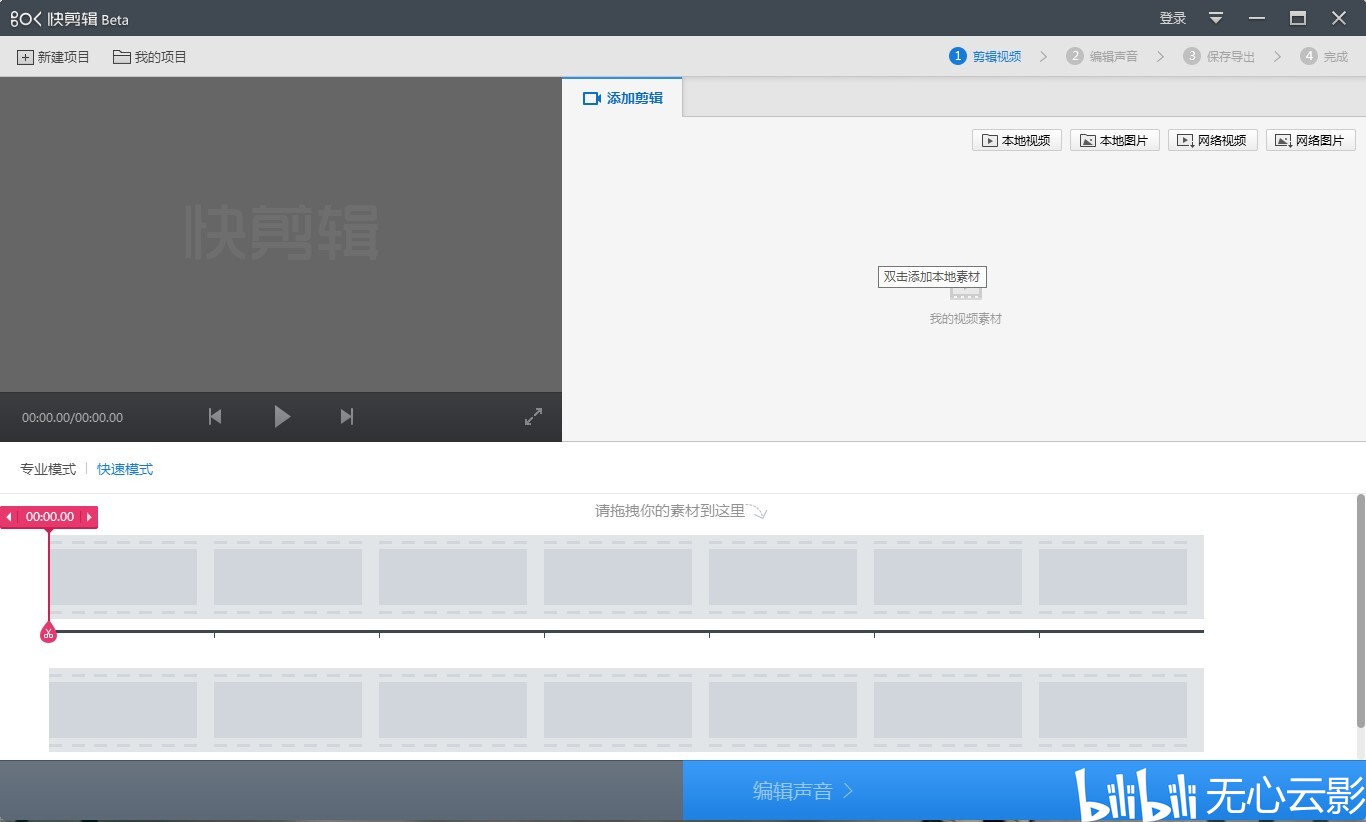Click 登录 to sign in
The height and width of the screenshot is (822, 1366).
tap(1172, 18)
